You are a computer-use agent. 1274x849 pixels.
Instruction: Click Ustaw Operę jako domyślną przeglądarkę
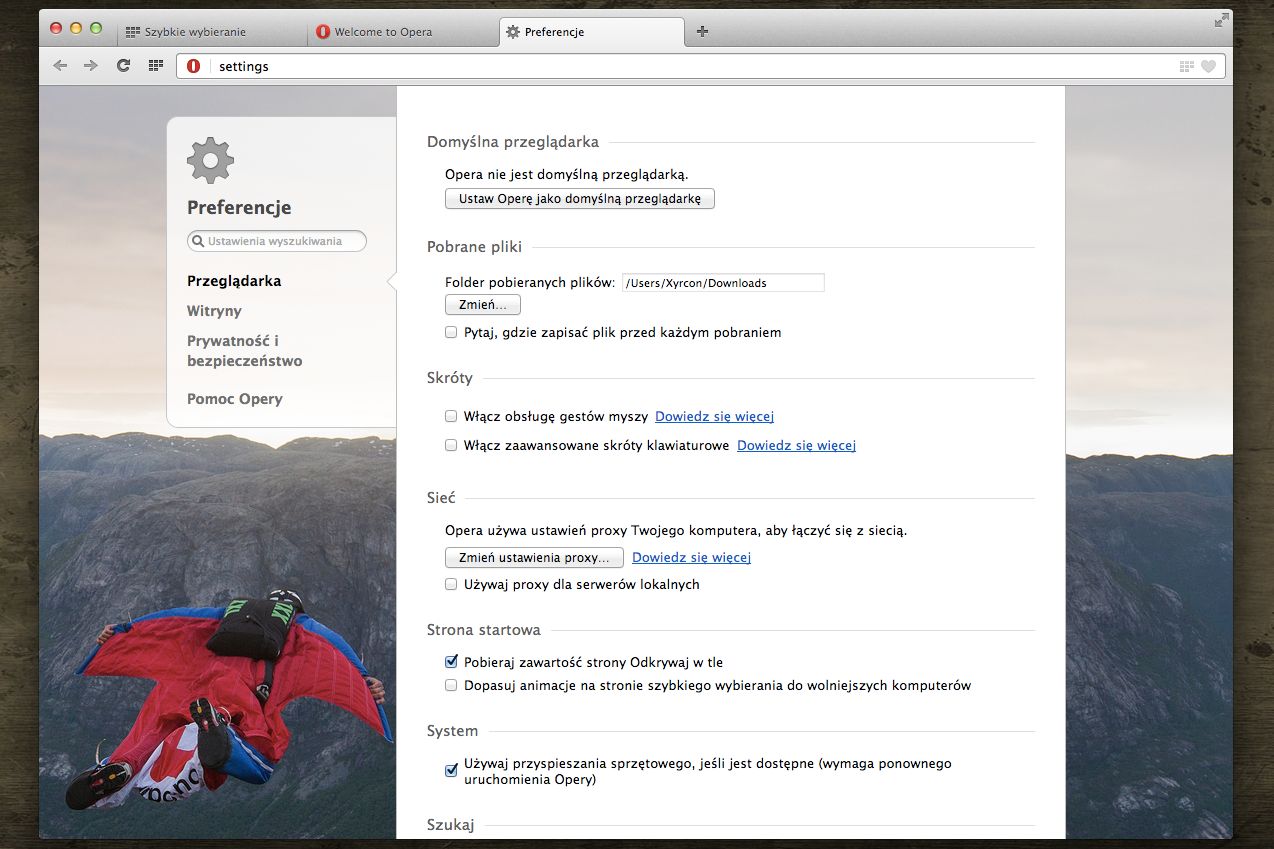pyautogui.click(x=580, y=199)
